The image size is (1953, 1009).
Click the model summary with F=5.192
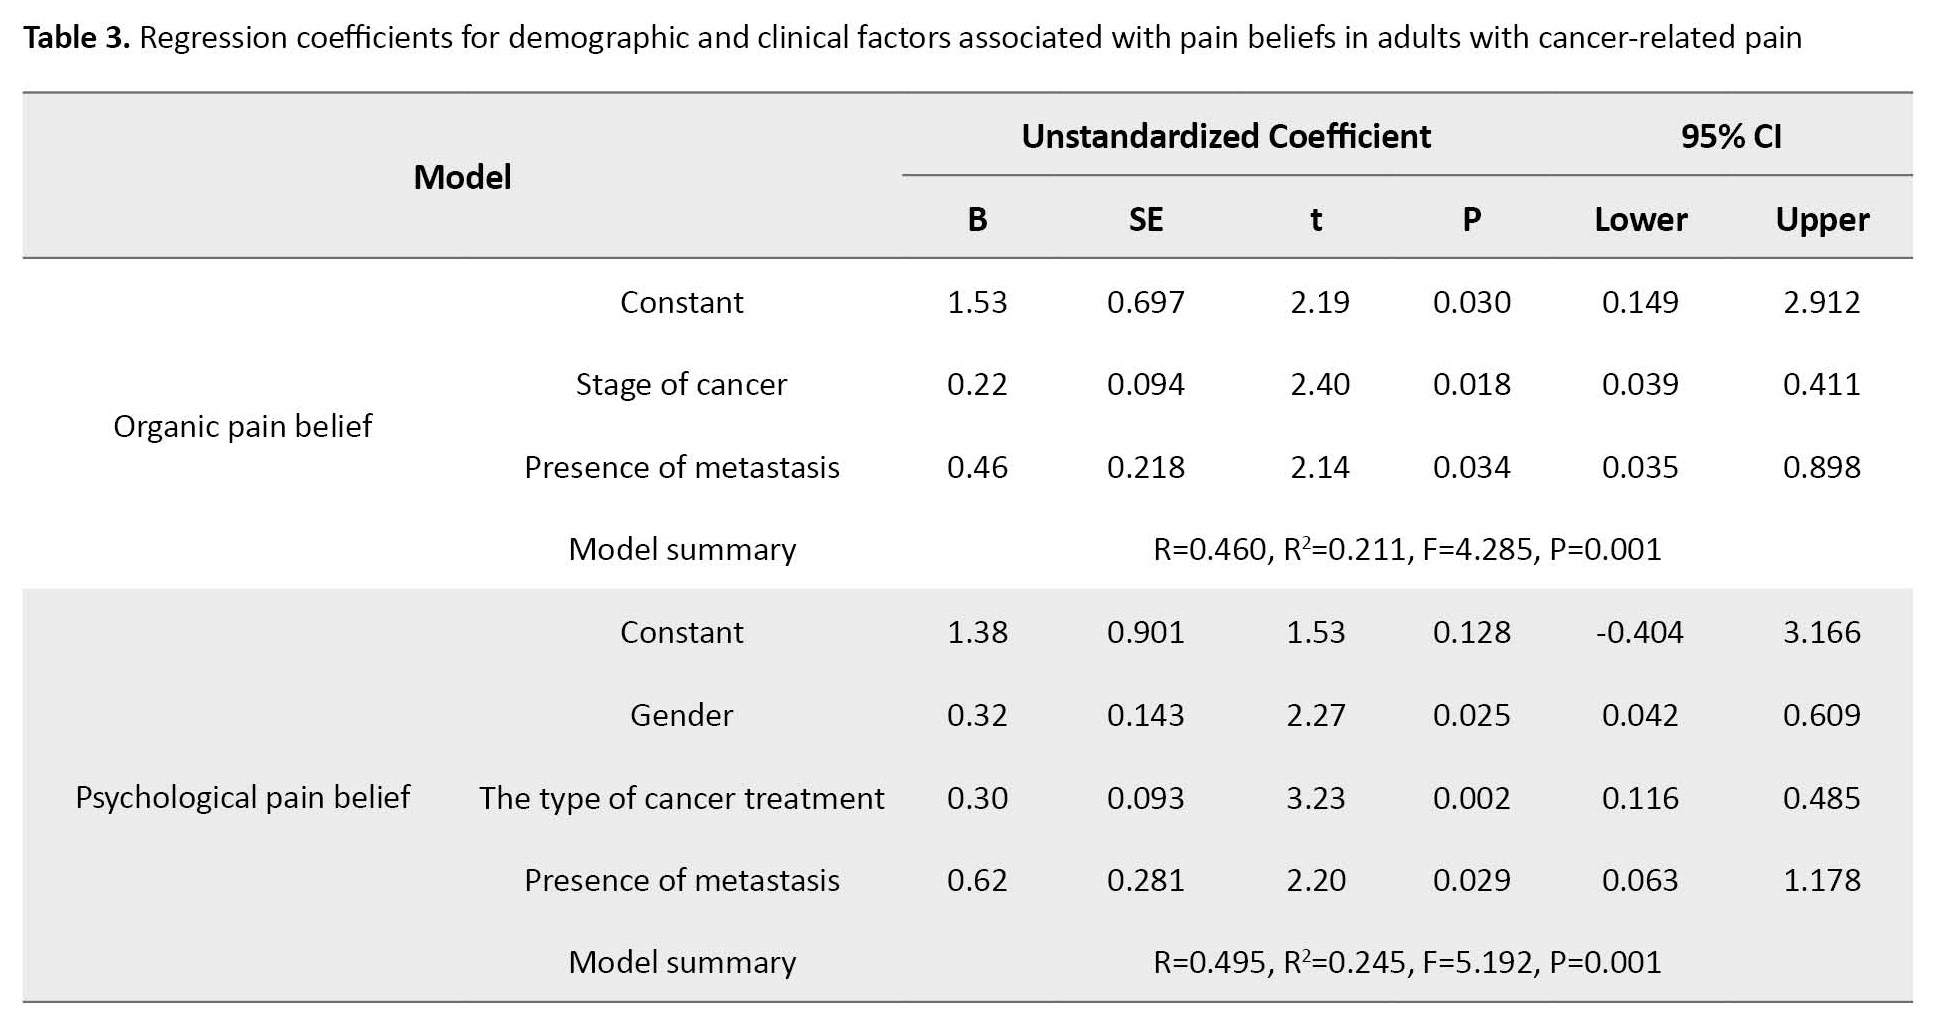point(1406,962)
